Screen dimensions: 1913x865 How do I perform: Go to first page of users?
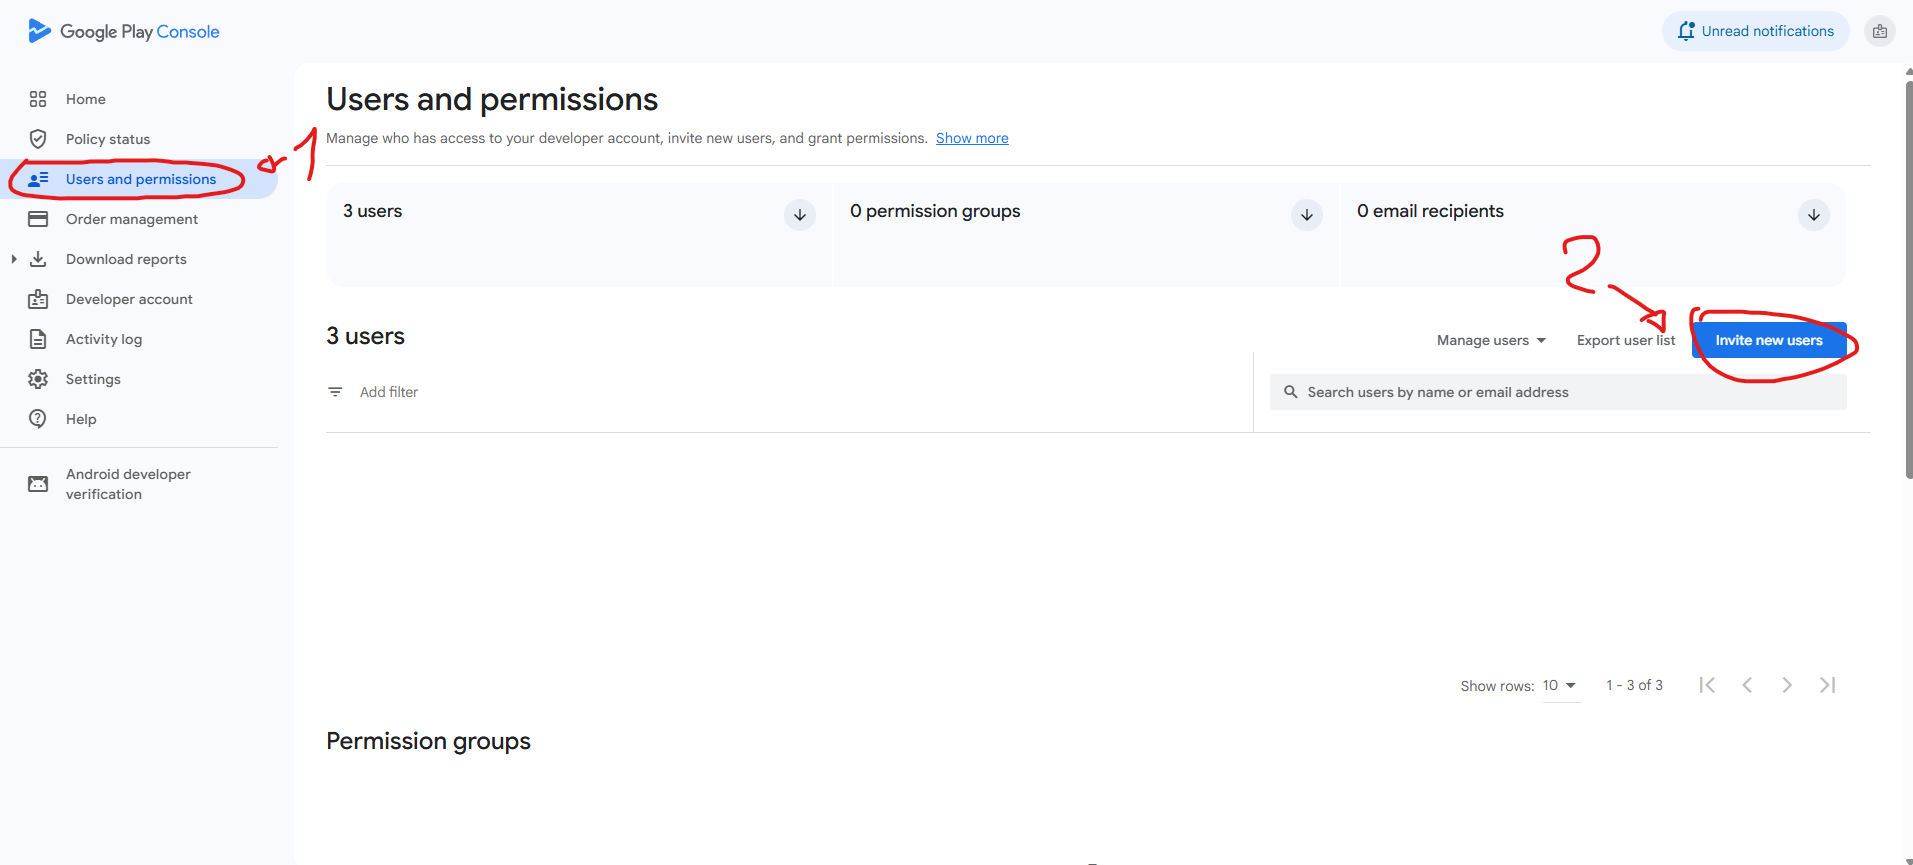[x=1707, y=685]
